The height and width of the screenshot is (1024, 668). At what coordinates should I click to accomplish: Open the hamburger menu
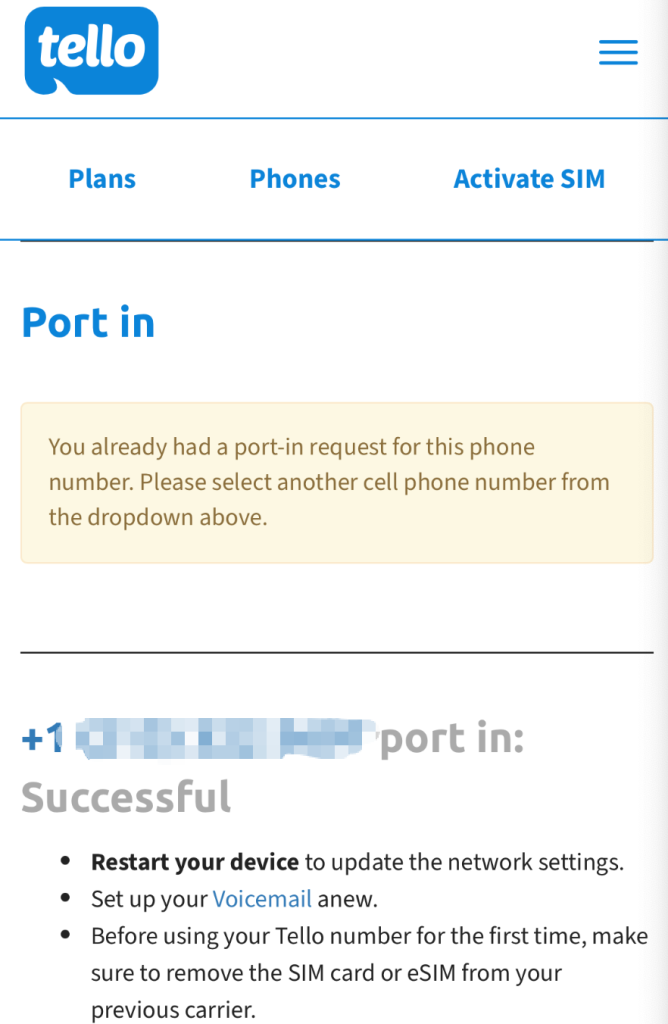click(618, 53)
